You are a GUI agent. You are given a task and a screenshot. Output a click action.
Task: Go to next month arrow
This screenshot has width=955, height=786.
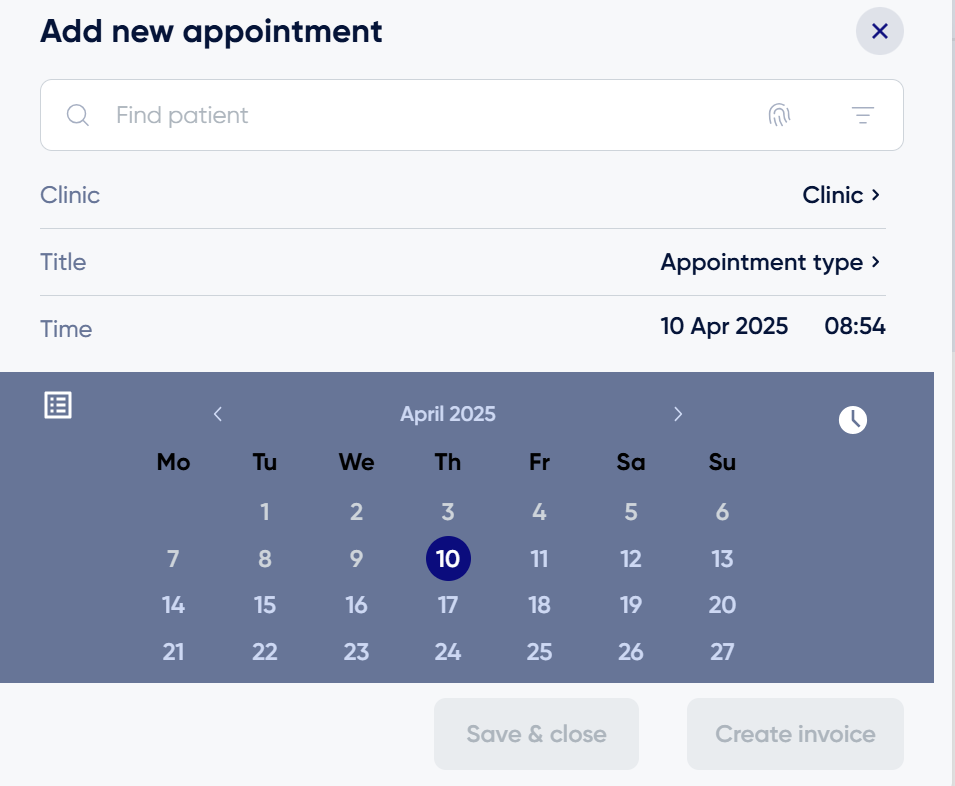[x=678, y=414]
